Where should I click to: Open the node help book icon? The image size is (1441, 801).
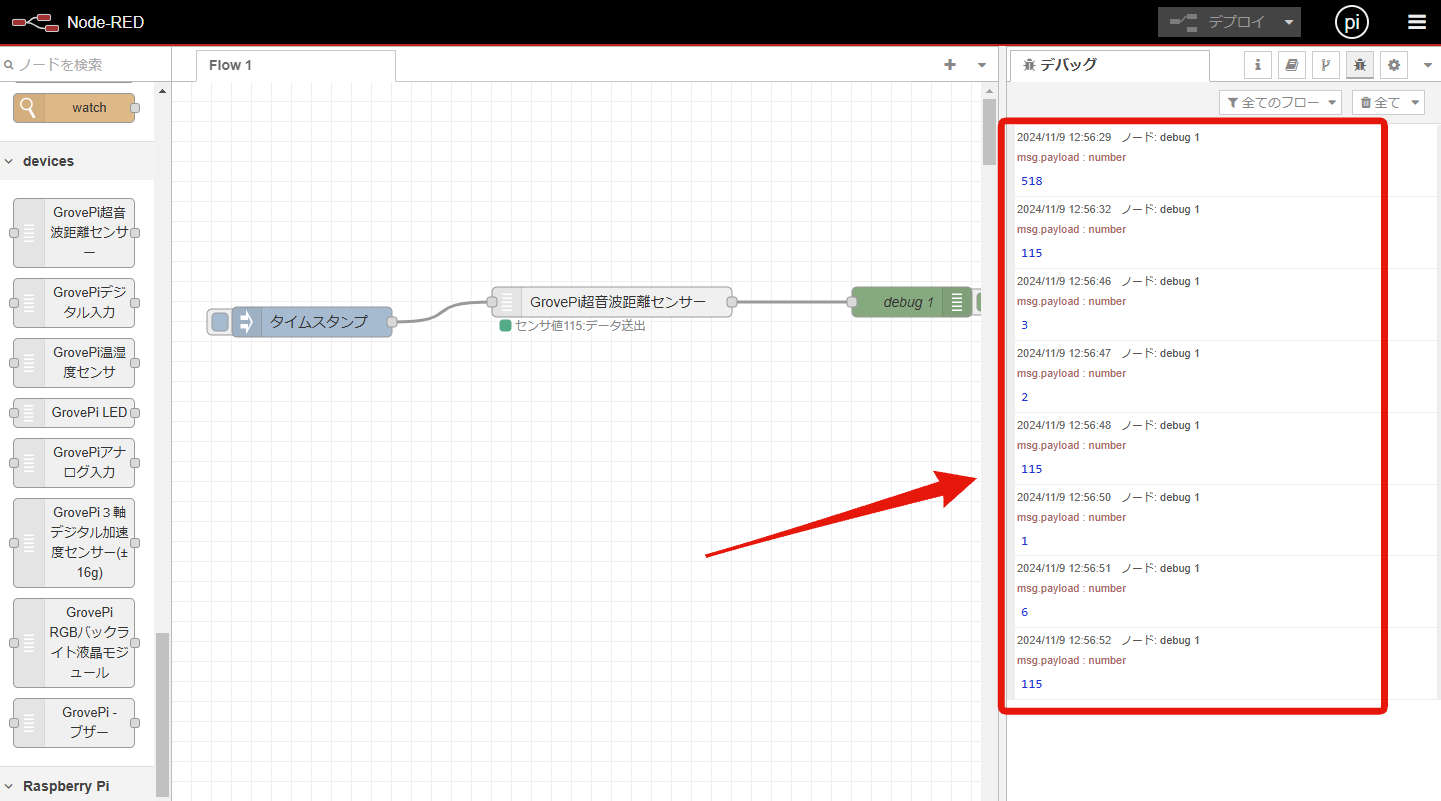click(x=1291, y=65)
